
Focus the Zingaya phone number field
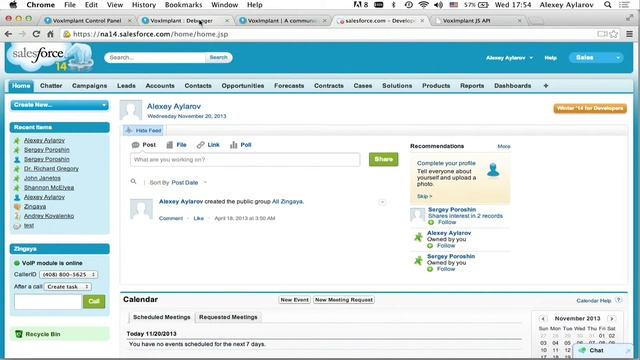click(x=48, y=302)
